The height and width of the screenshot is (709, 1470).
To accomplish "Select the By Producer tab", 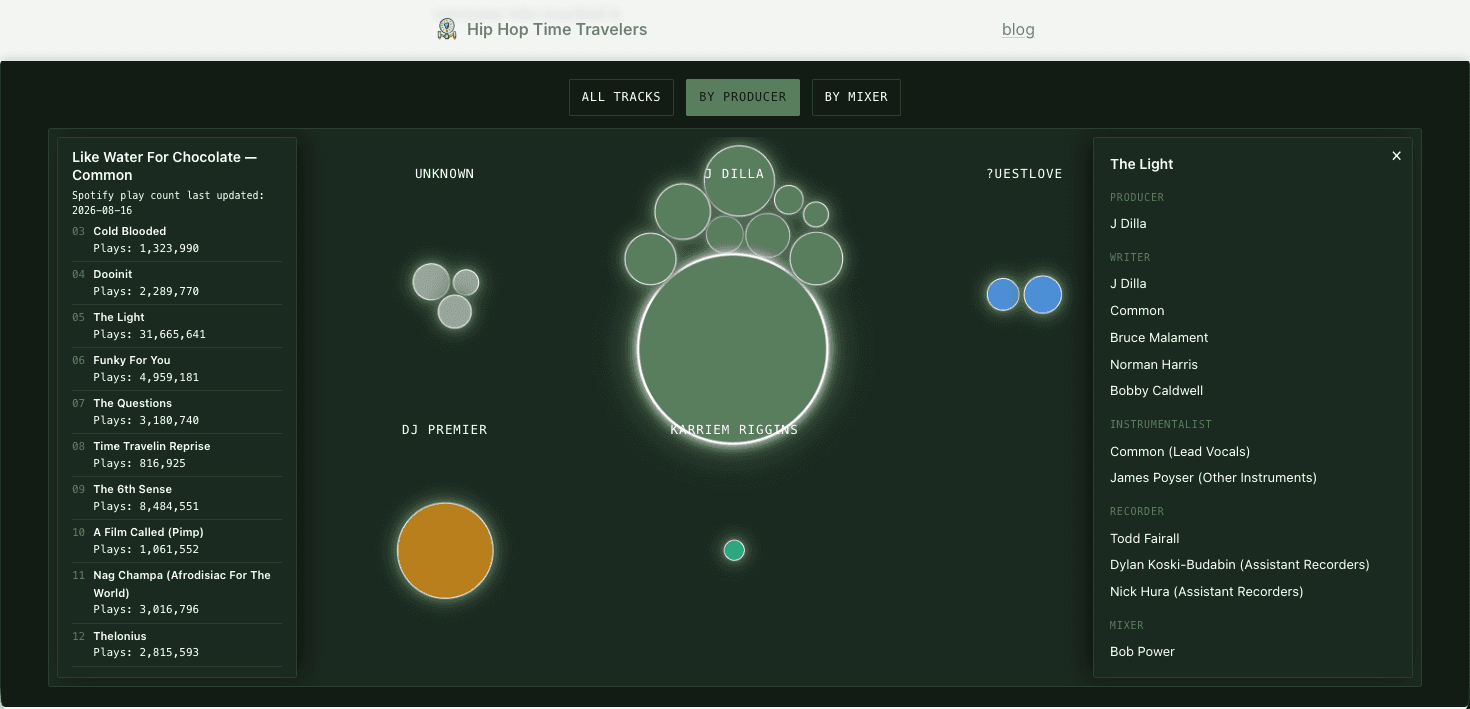I will (743, 97).
